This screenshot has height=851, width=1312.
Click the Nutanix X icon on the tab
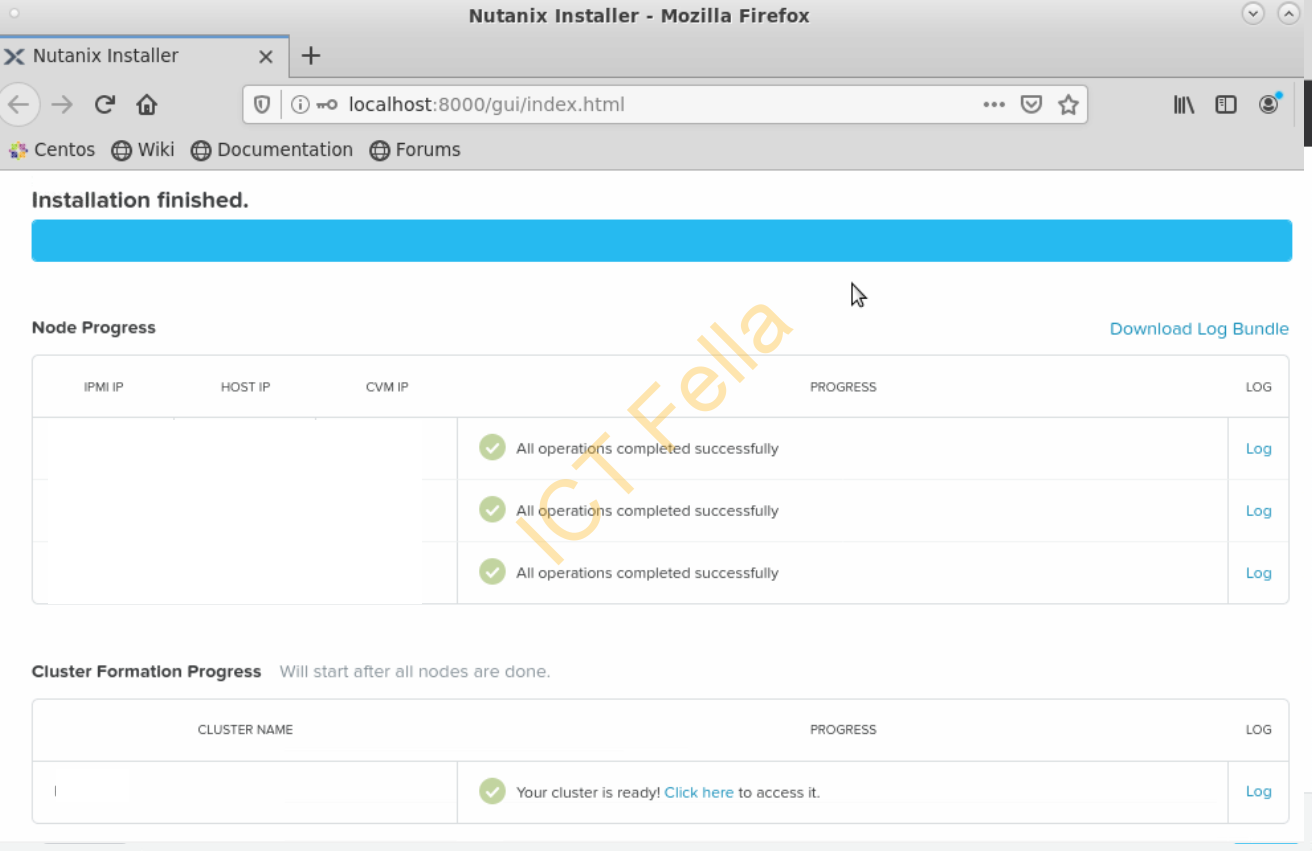[x=14, y=56]
